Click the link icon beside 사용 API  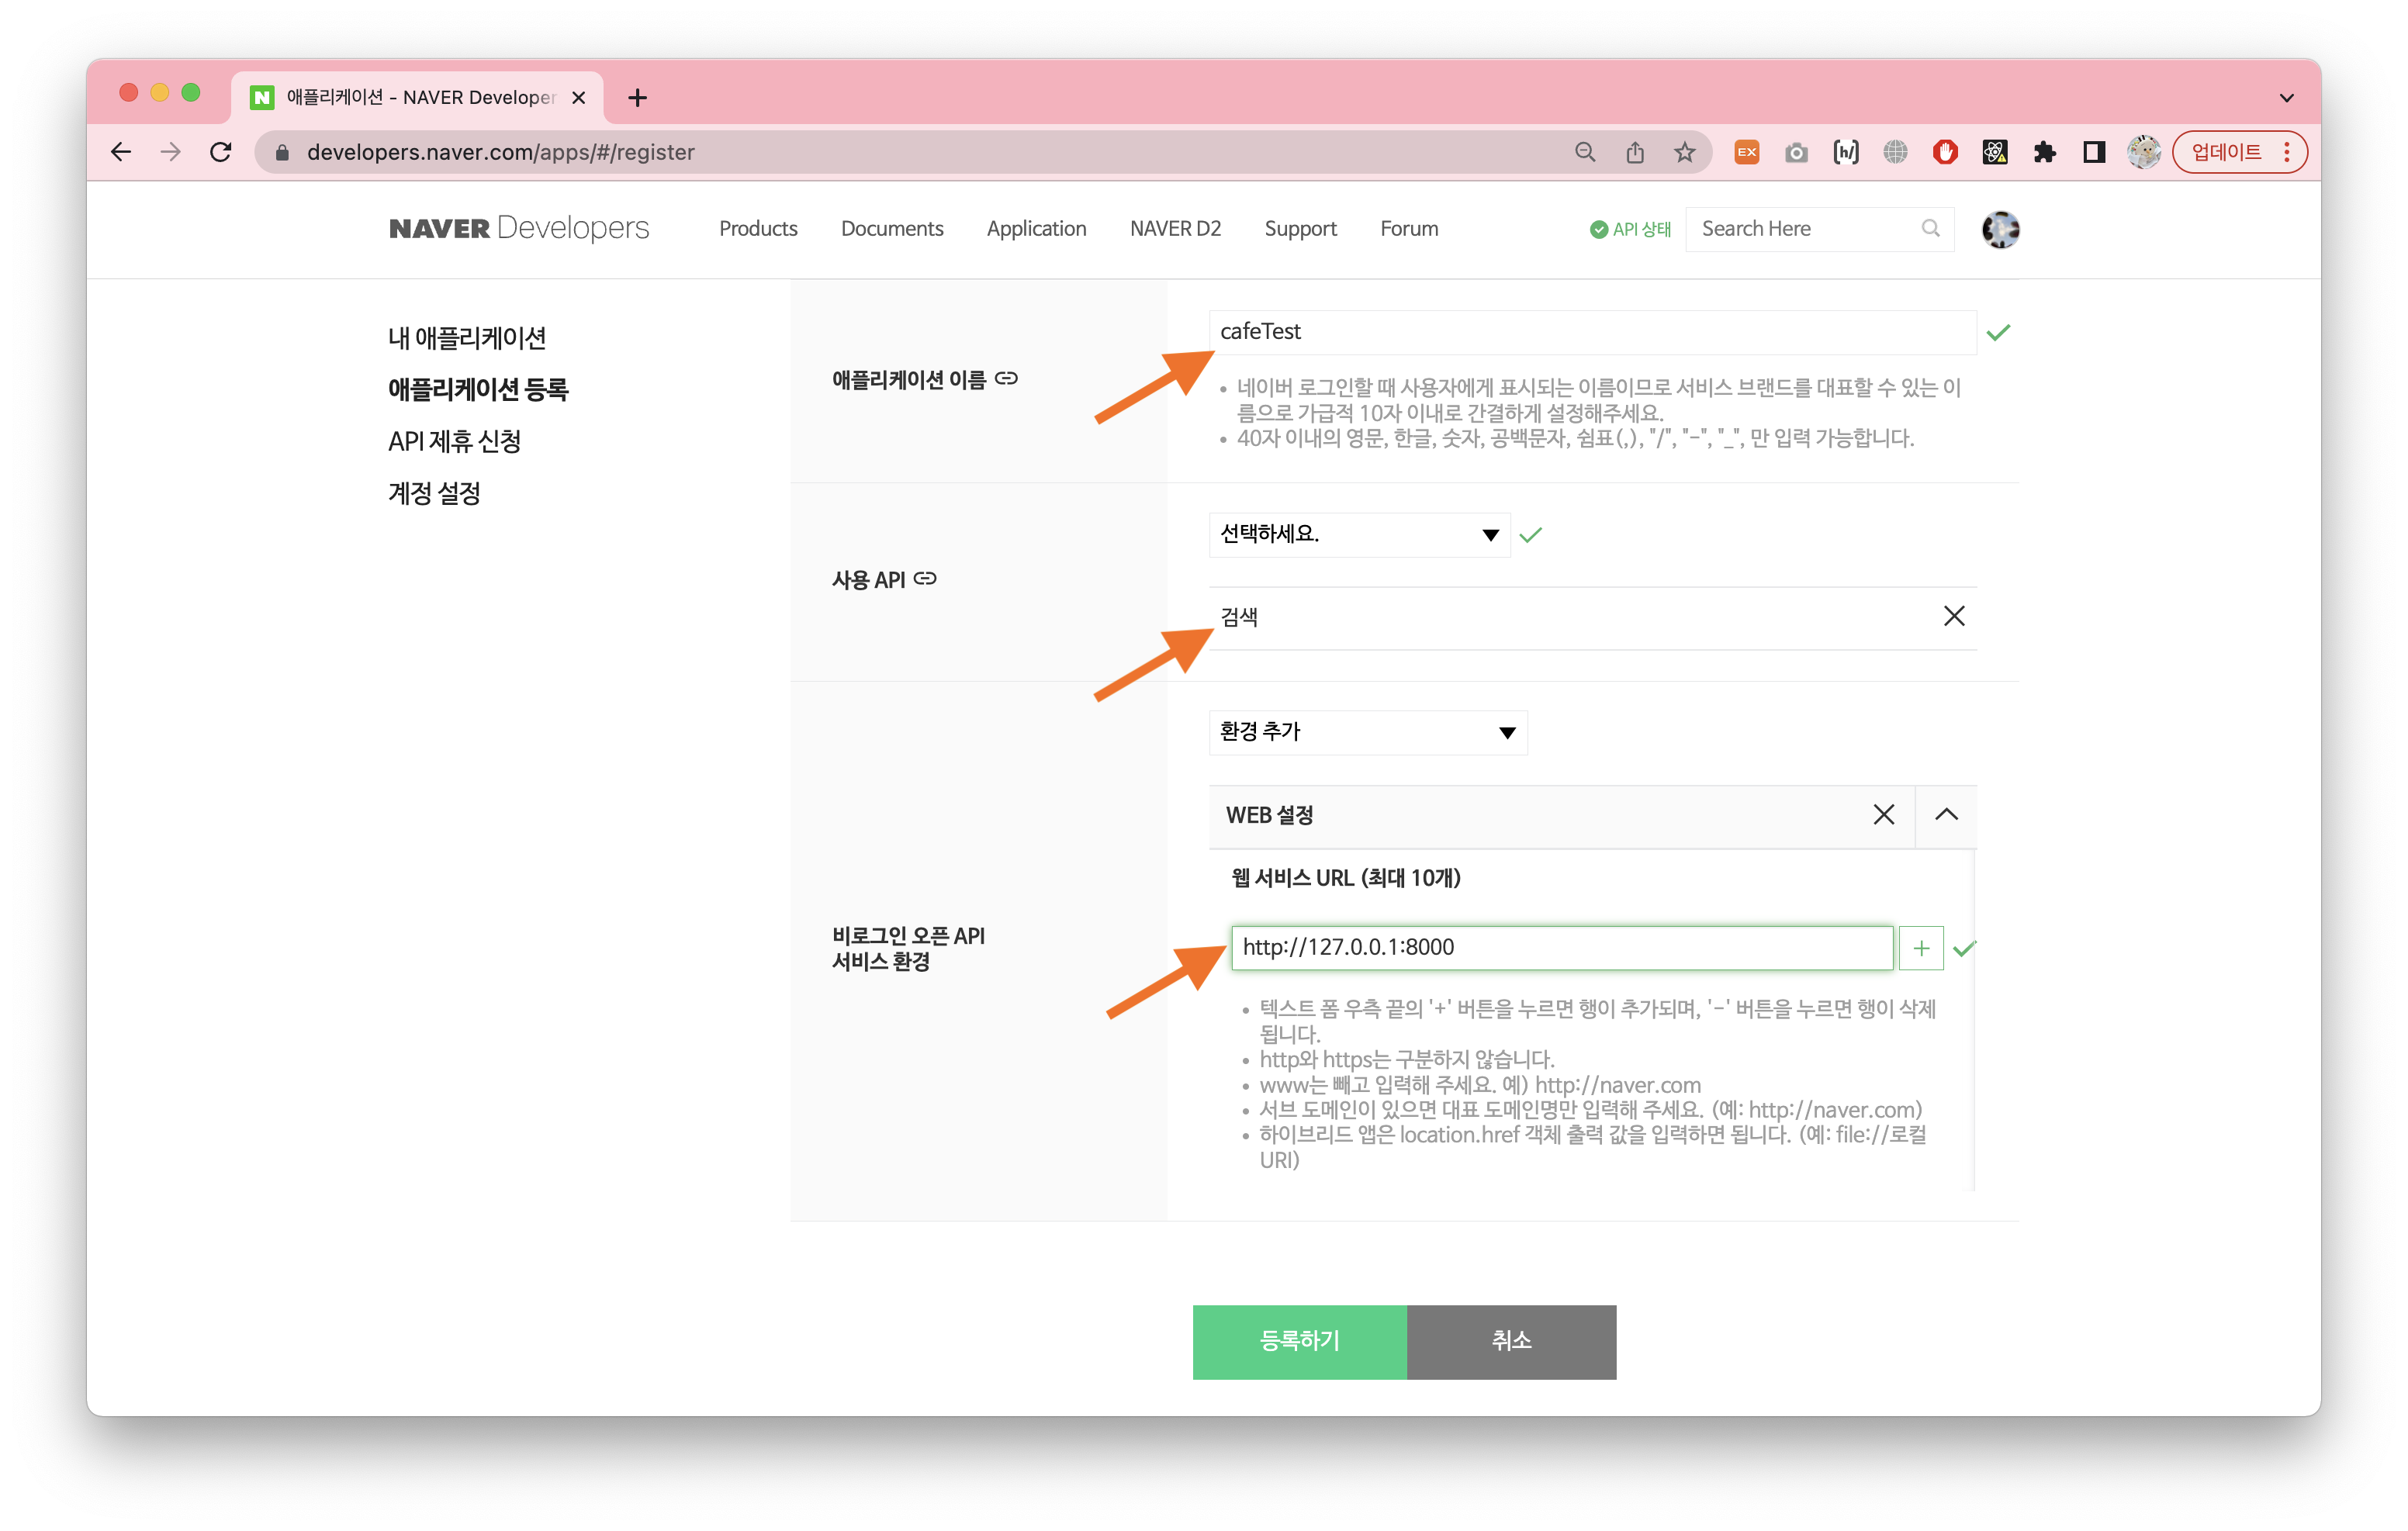click(925, 579)
